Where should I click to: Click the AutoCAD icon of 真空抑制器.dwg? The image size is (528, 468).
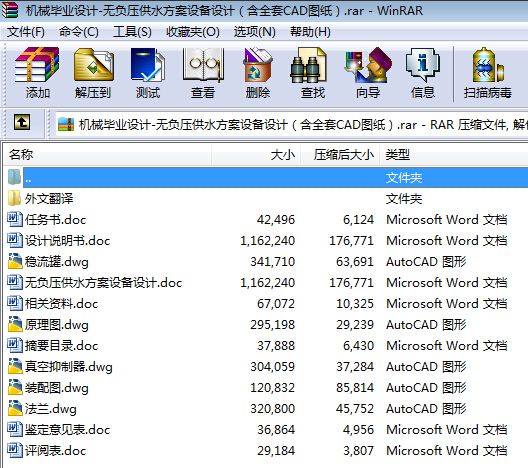pyautogui.click(x=14, y=366)
